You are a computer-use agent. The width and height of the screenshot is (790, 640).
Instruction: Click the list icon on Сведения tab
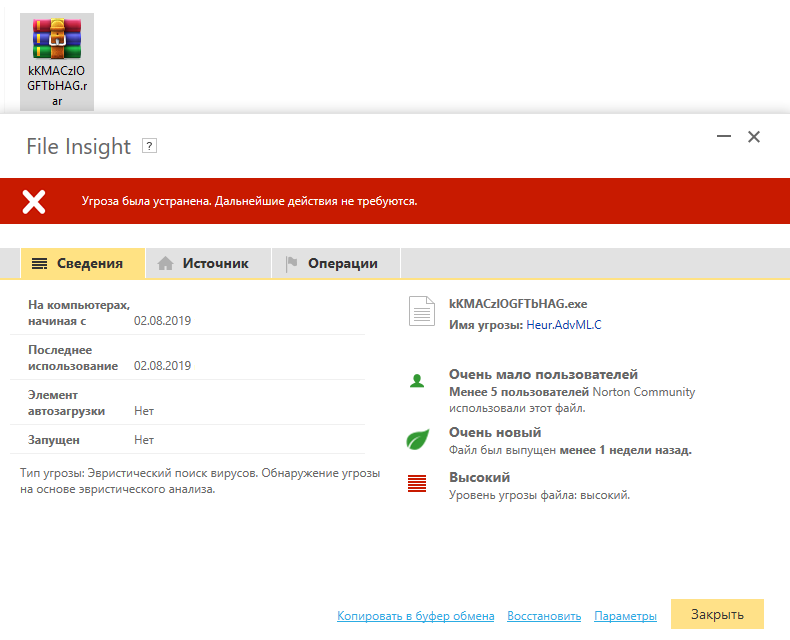pyautogui.click(x=39, y=263)
